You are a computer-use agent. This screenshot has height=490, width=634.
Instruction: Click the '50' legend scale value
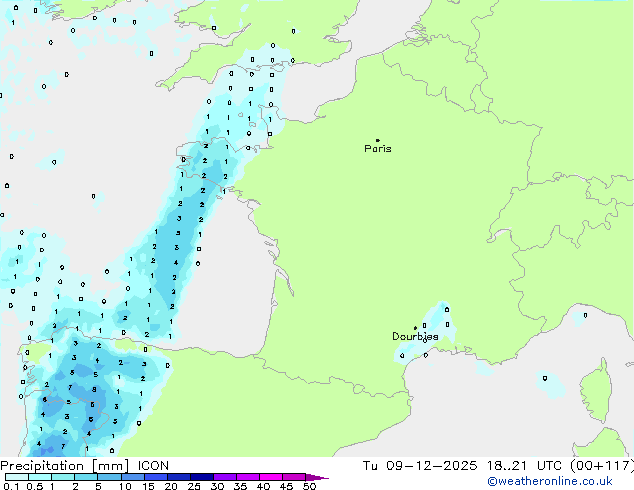coord(309,486)
